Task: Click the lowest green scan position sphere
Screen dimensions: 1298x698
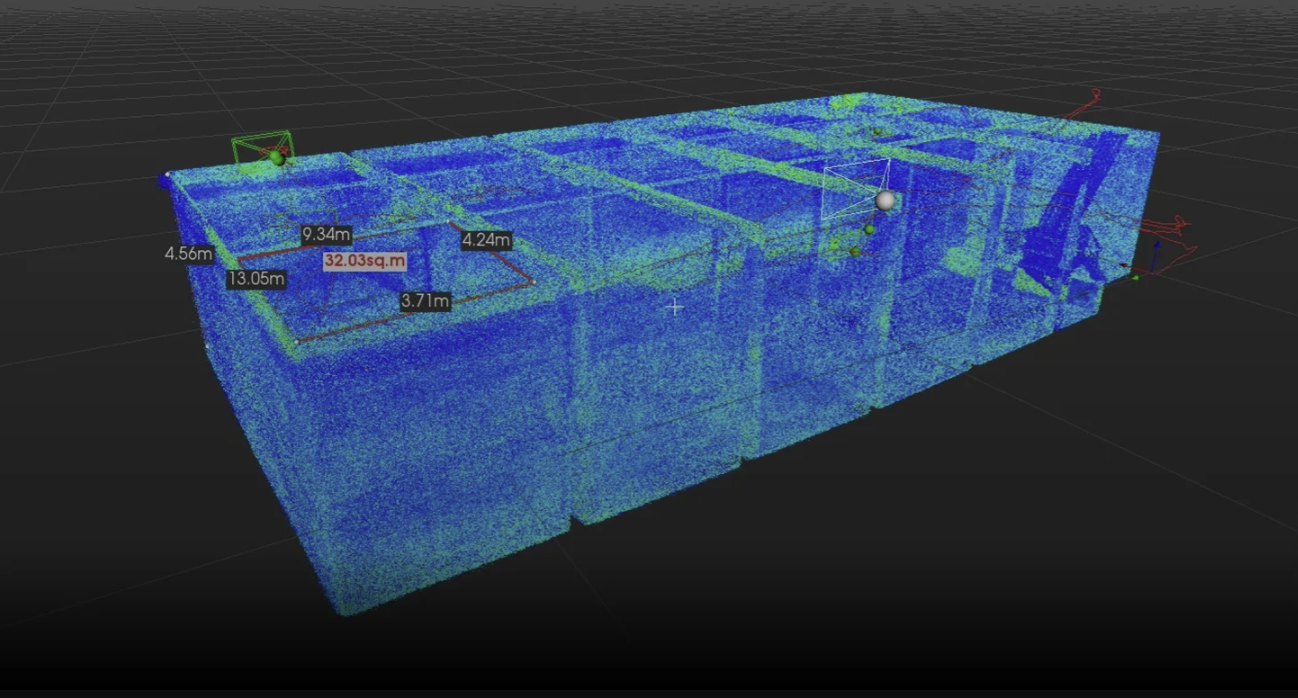Action: point(855,252)
